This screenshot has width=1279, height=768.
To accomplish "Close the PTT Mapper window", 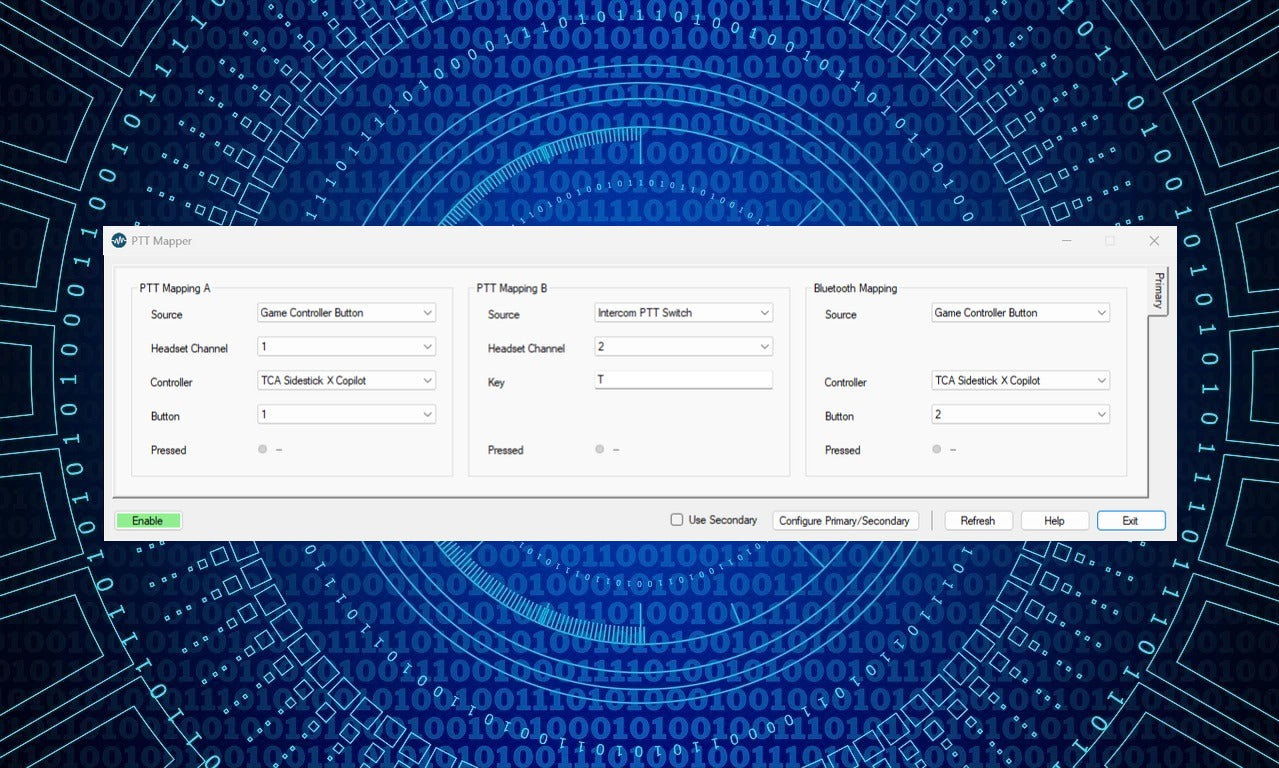I will [x=1154, y=241].
